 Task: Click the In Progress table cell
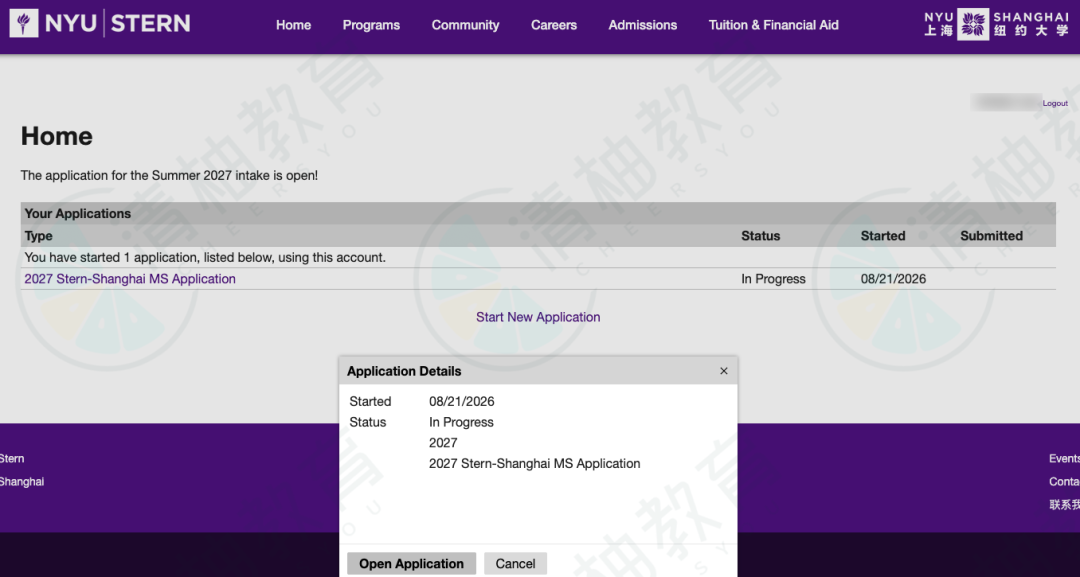[x=773, y=279]
